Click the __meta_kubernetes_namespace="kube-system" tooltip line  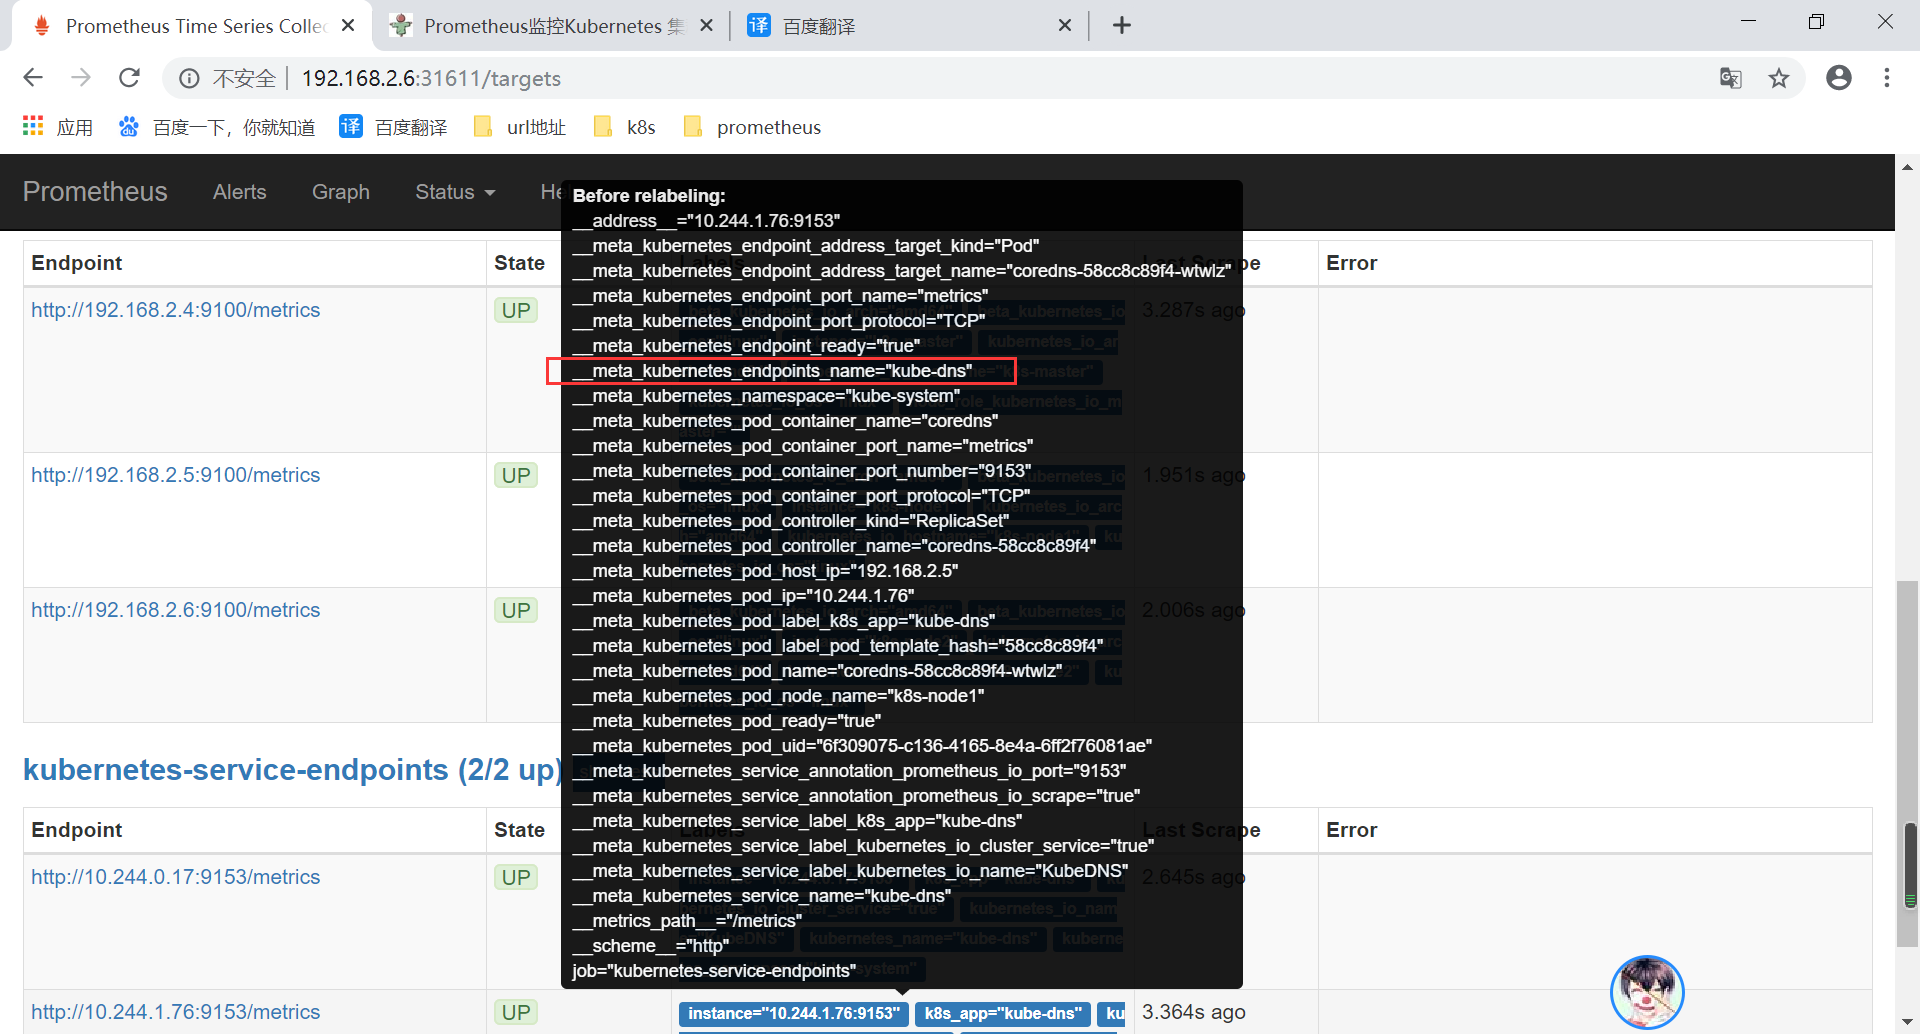click(766, 396)
